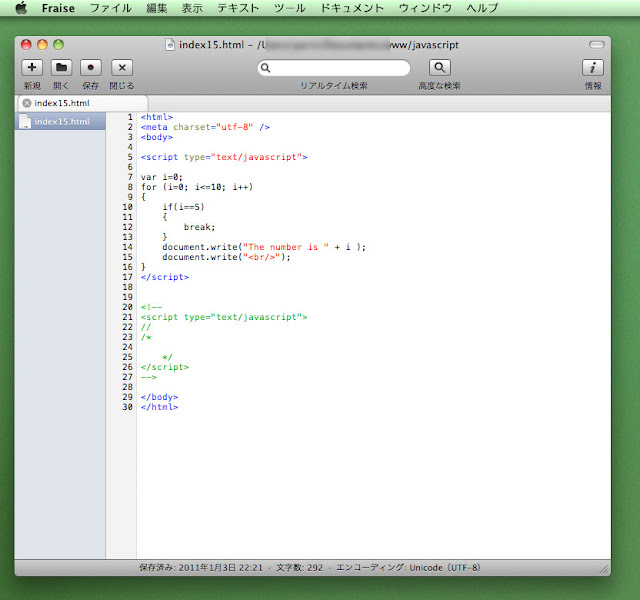This screenshot has width=640, height=600.
Task: Click the 文字数: 292 status entry
Action: click(x=299, y=568)
